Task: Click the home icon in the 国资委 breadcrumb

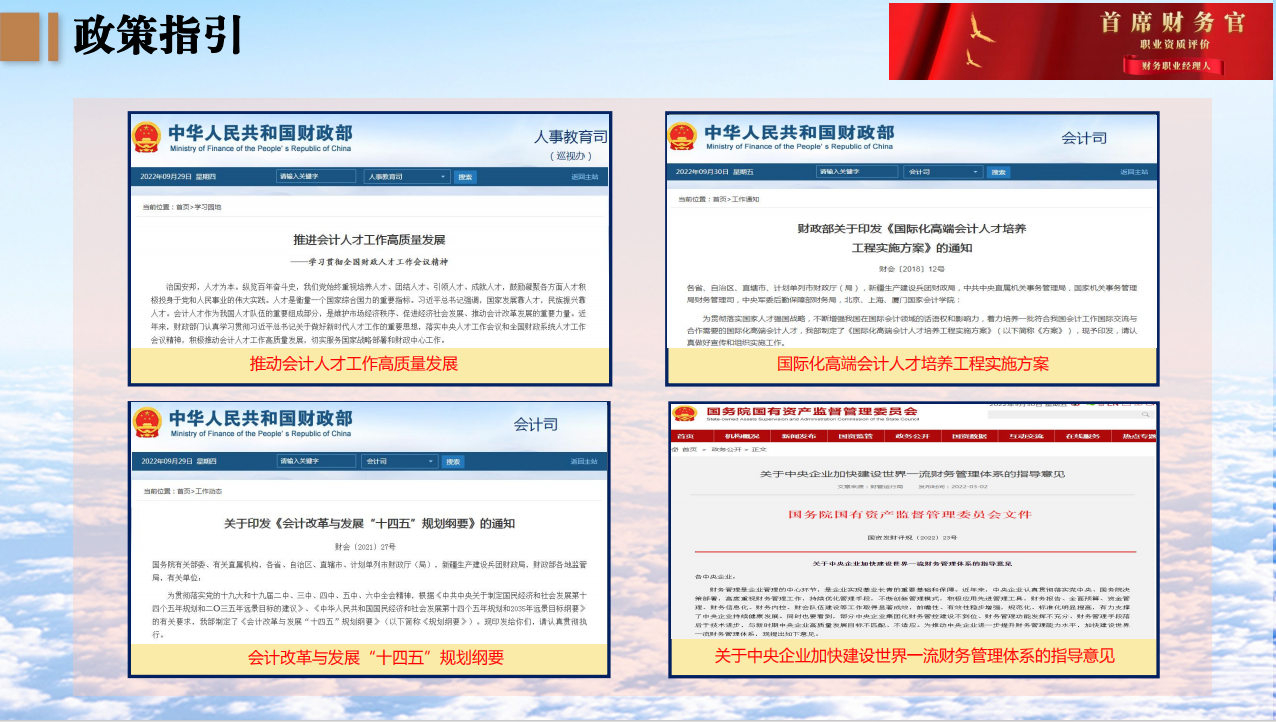Action: 675,450
